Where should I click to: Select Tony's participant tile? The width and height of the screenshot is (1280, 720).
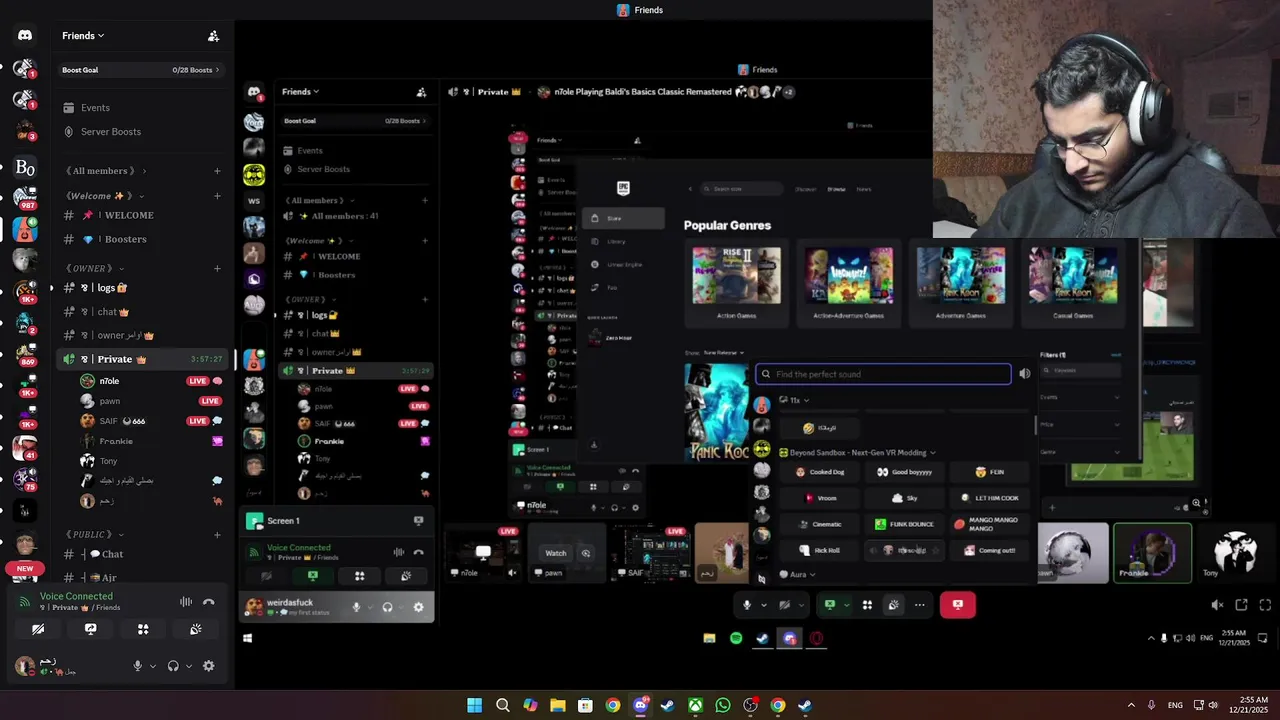(1237, 552)
